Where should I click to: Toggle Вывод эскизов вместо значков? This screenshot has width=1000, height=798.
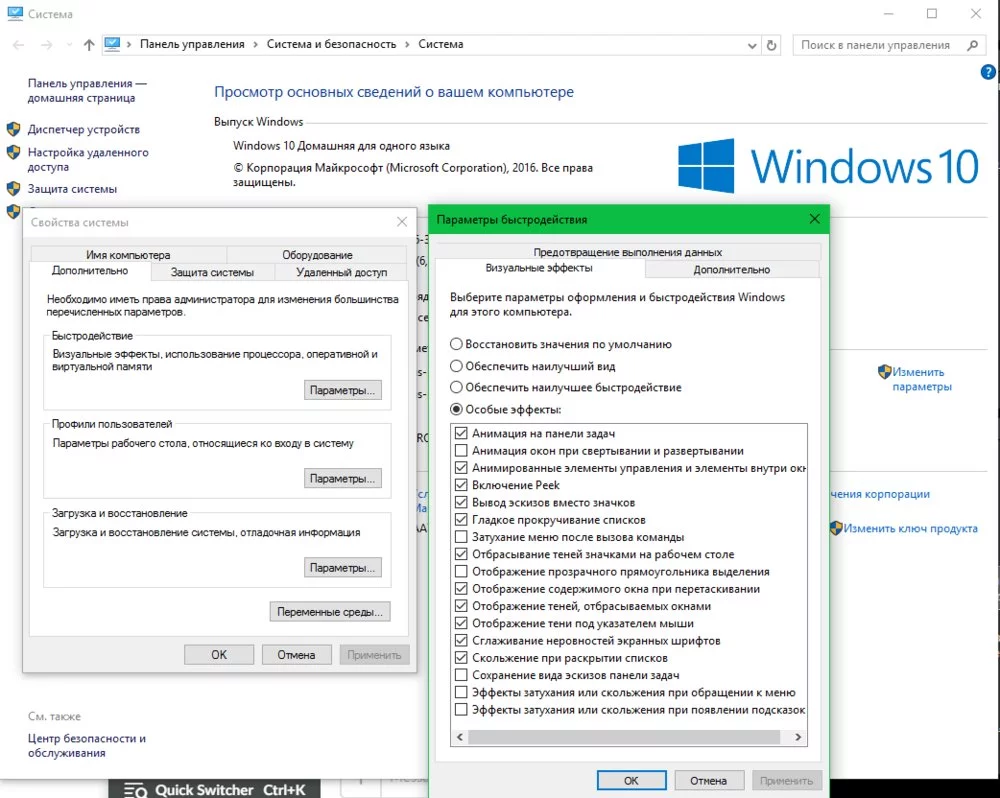pyautogui.click(x=461, y=502)
